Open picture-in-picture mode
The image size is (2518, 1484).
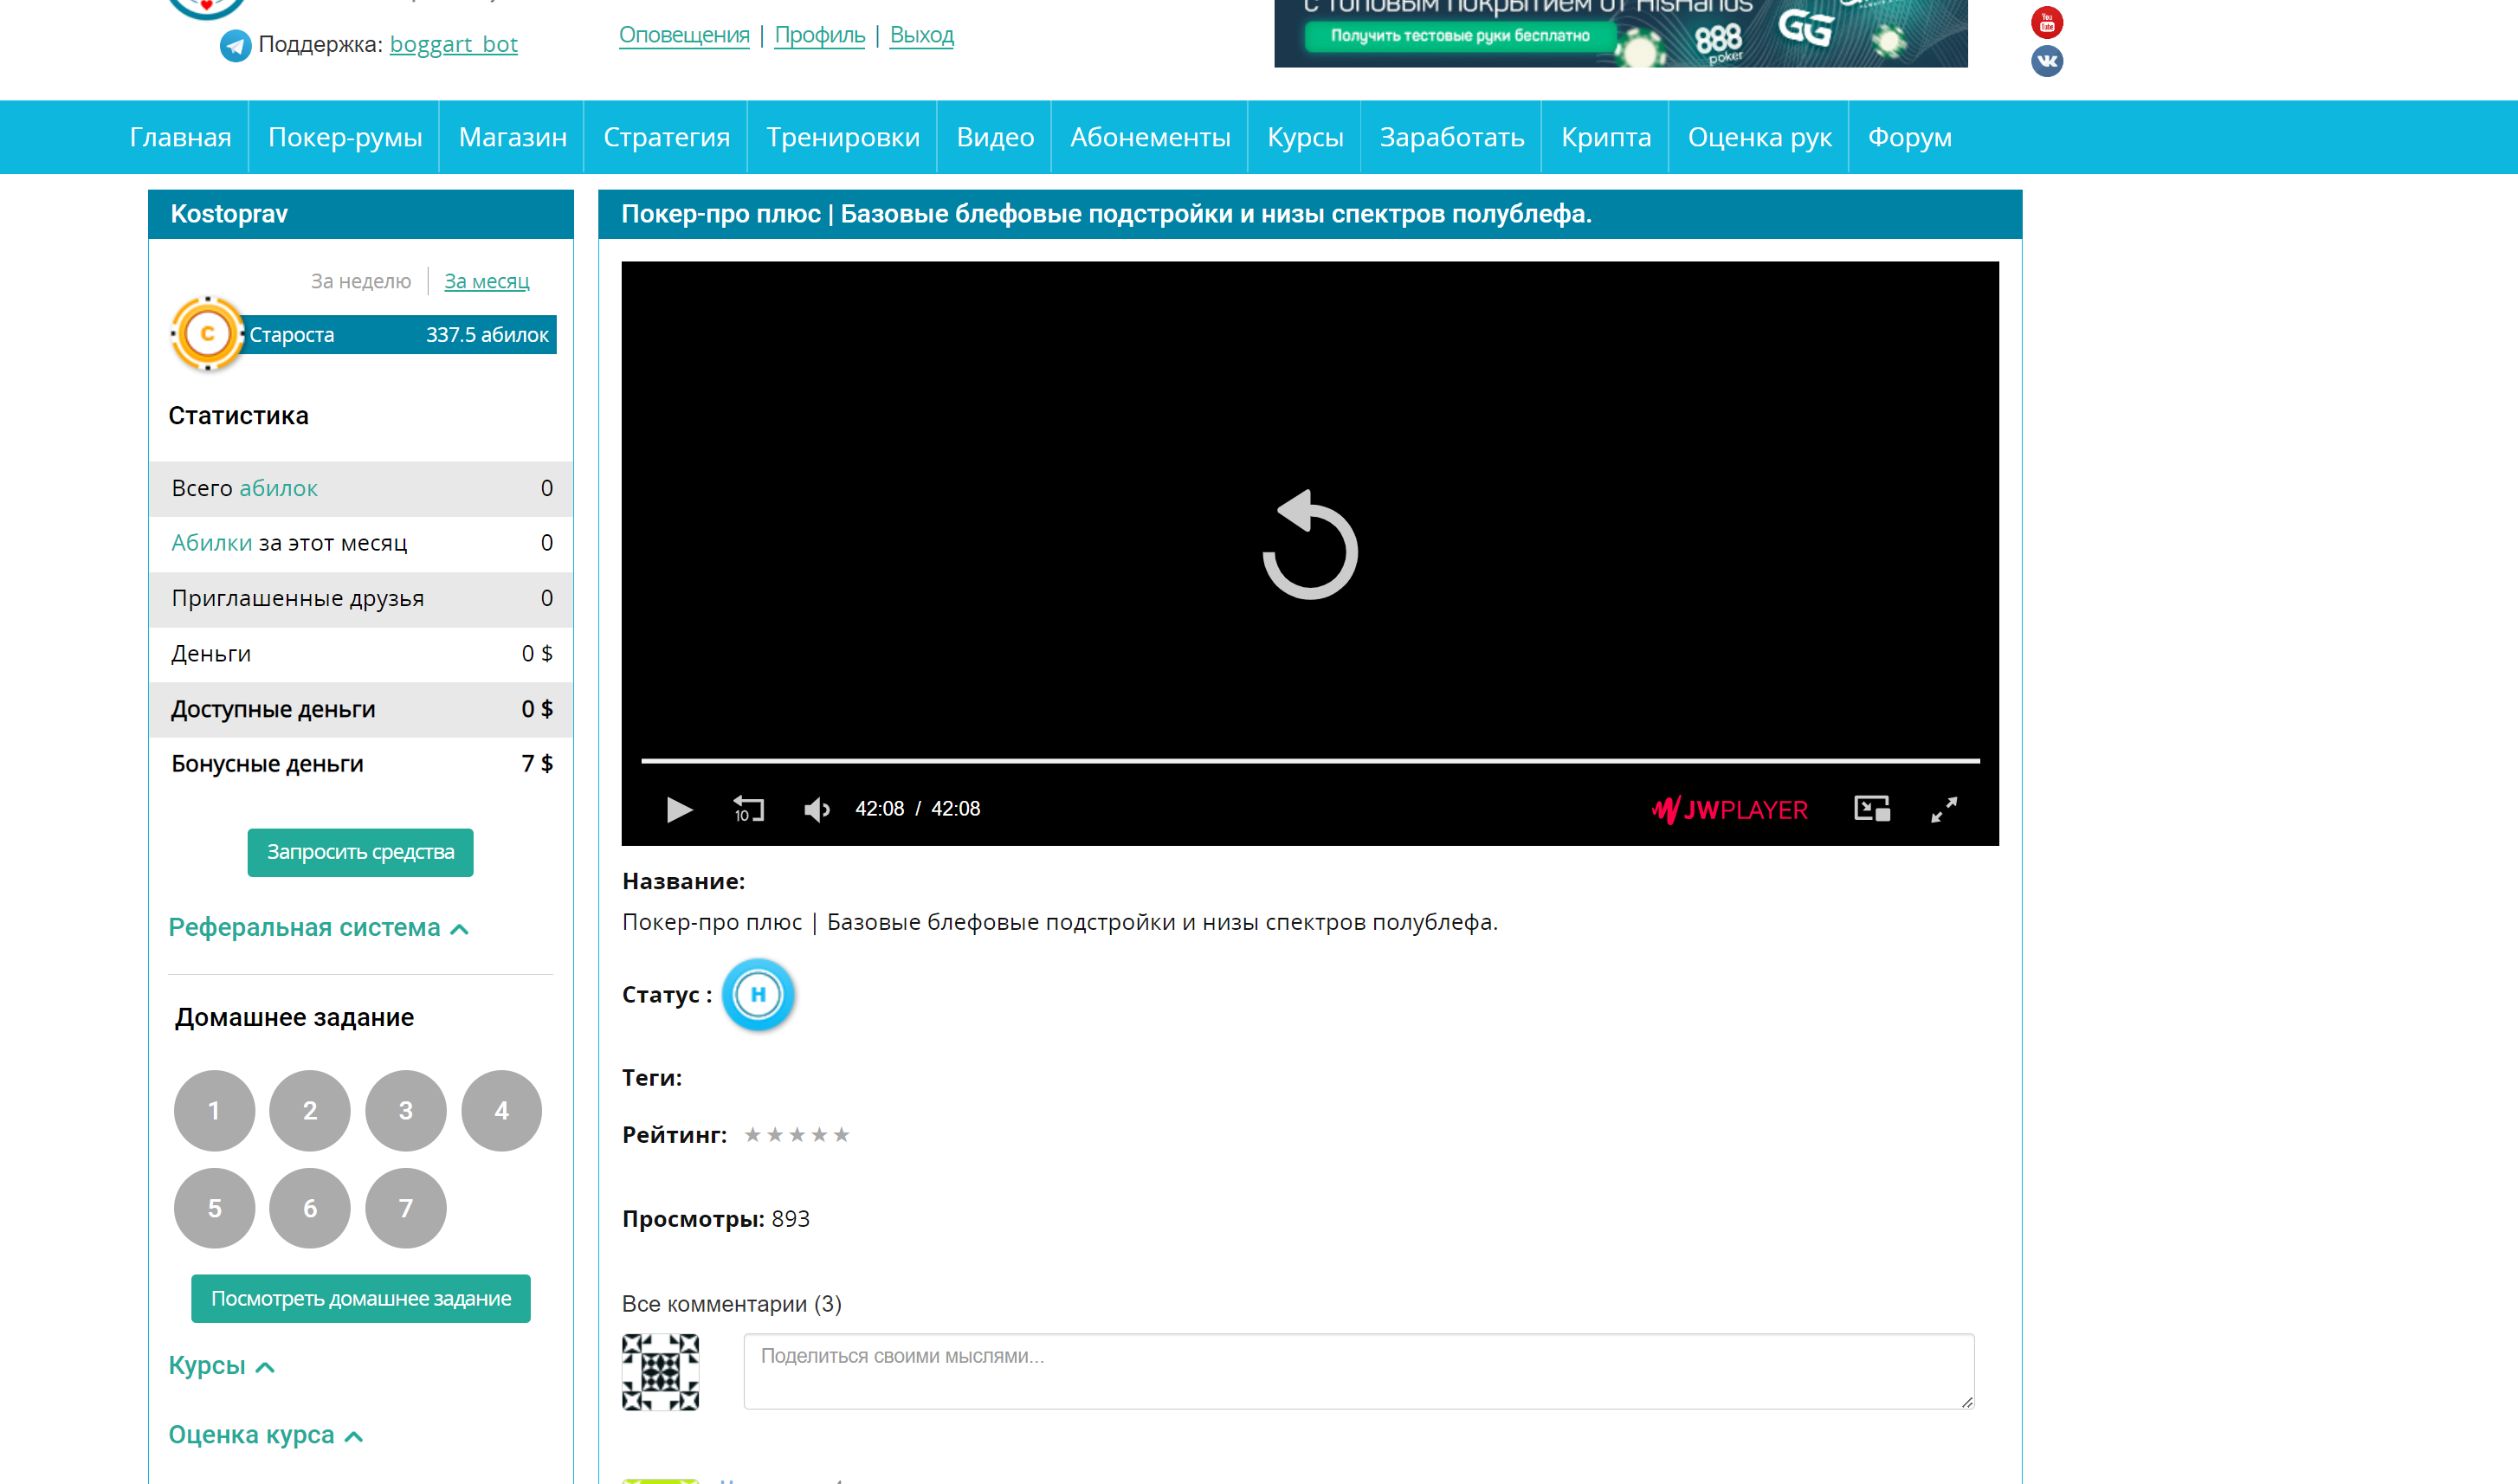pyautogui.click(x=1871, y=809)
